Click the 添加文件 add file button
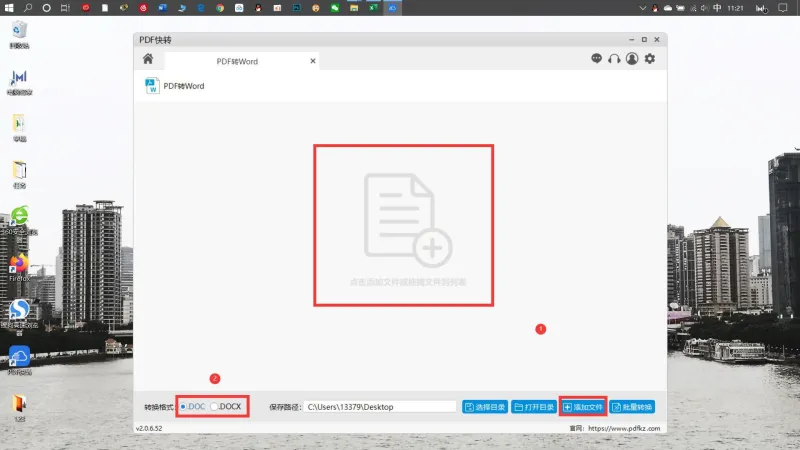Image resolution: width=800 pixels, height=450 pixels. pos(583,407)
